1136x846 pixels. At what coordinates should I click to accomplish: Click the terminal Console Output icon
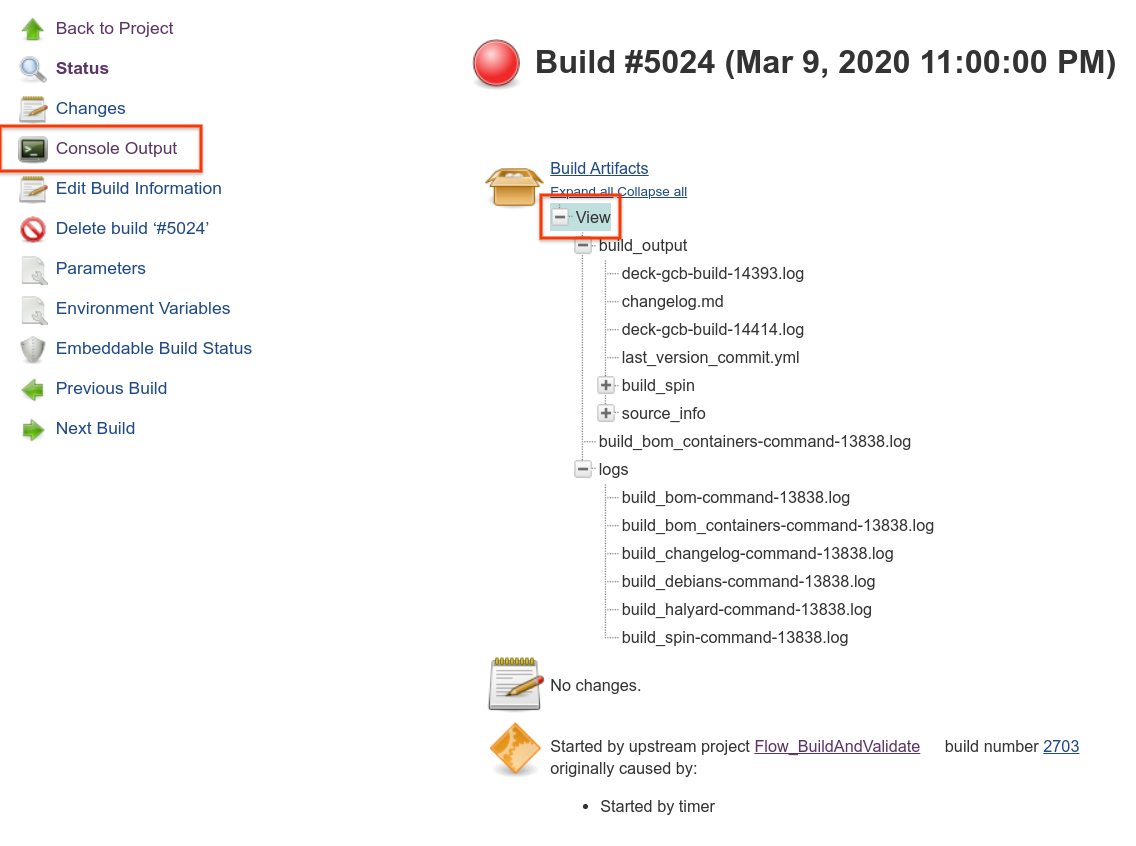[x=33, y=148]
